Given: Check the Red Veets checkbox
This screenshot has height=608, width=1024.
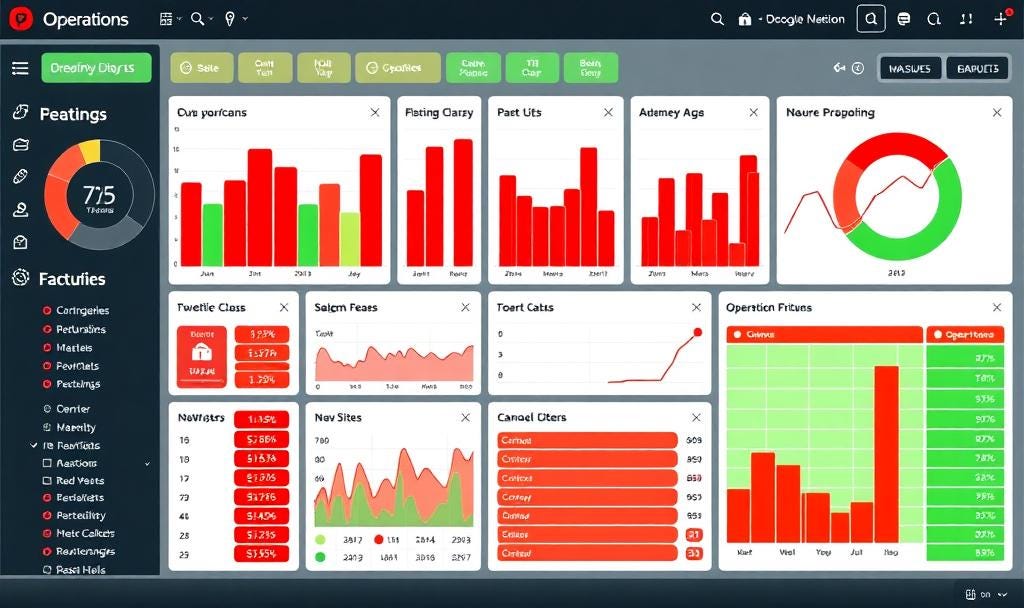Looking at the screenshot, I should click(47, 481).
